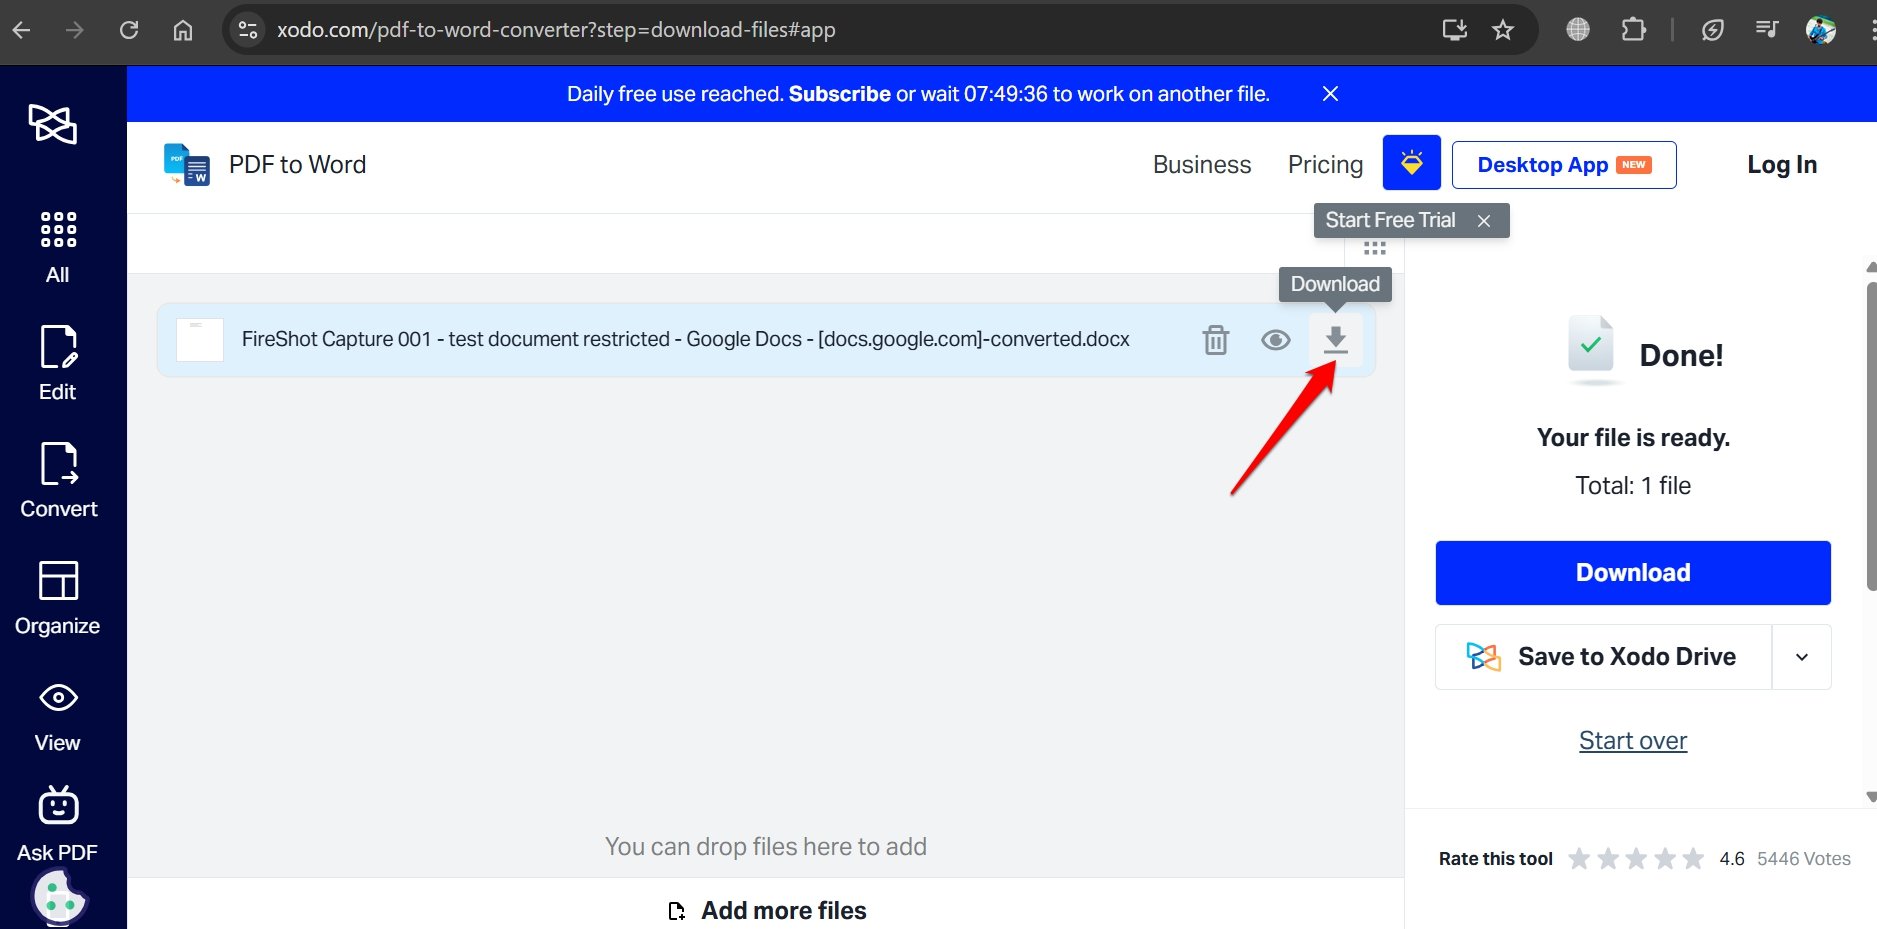Click the address bar URL
Viewport: 1877px width, 929px height.
coord(556,30)
